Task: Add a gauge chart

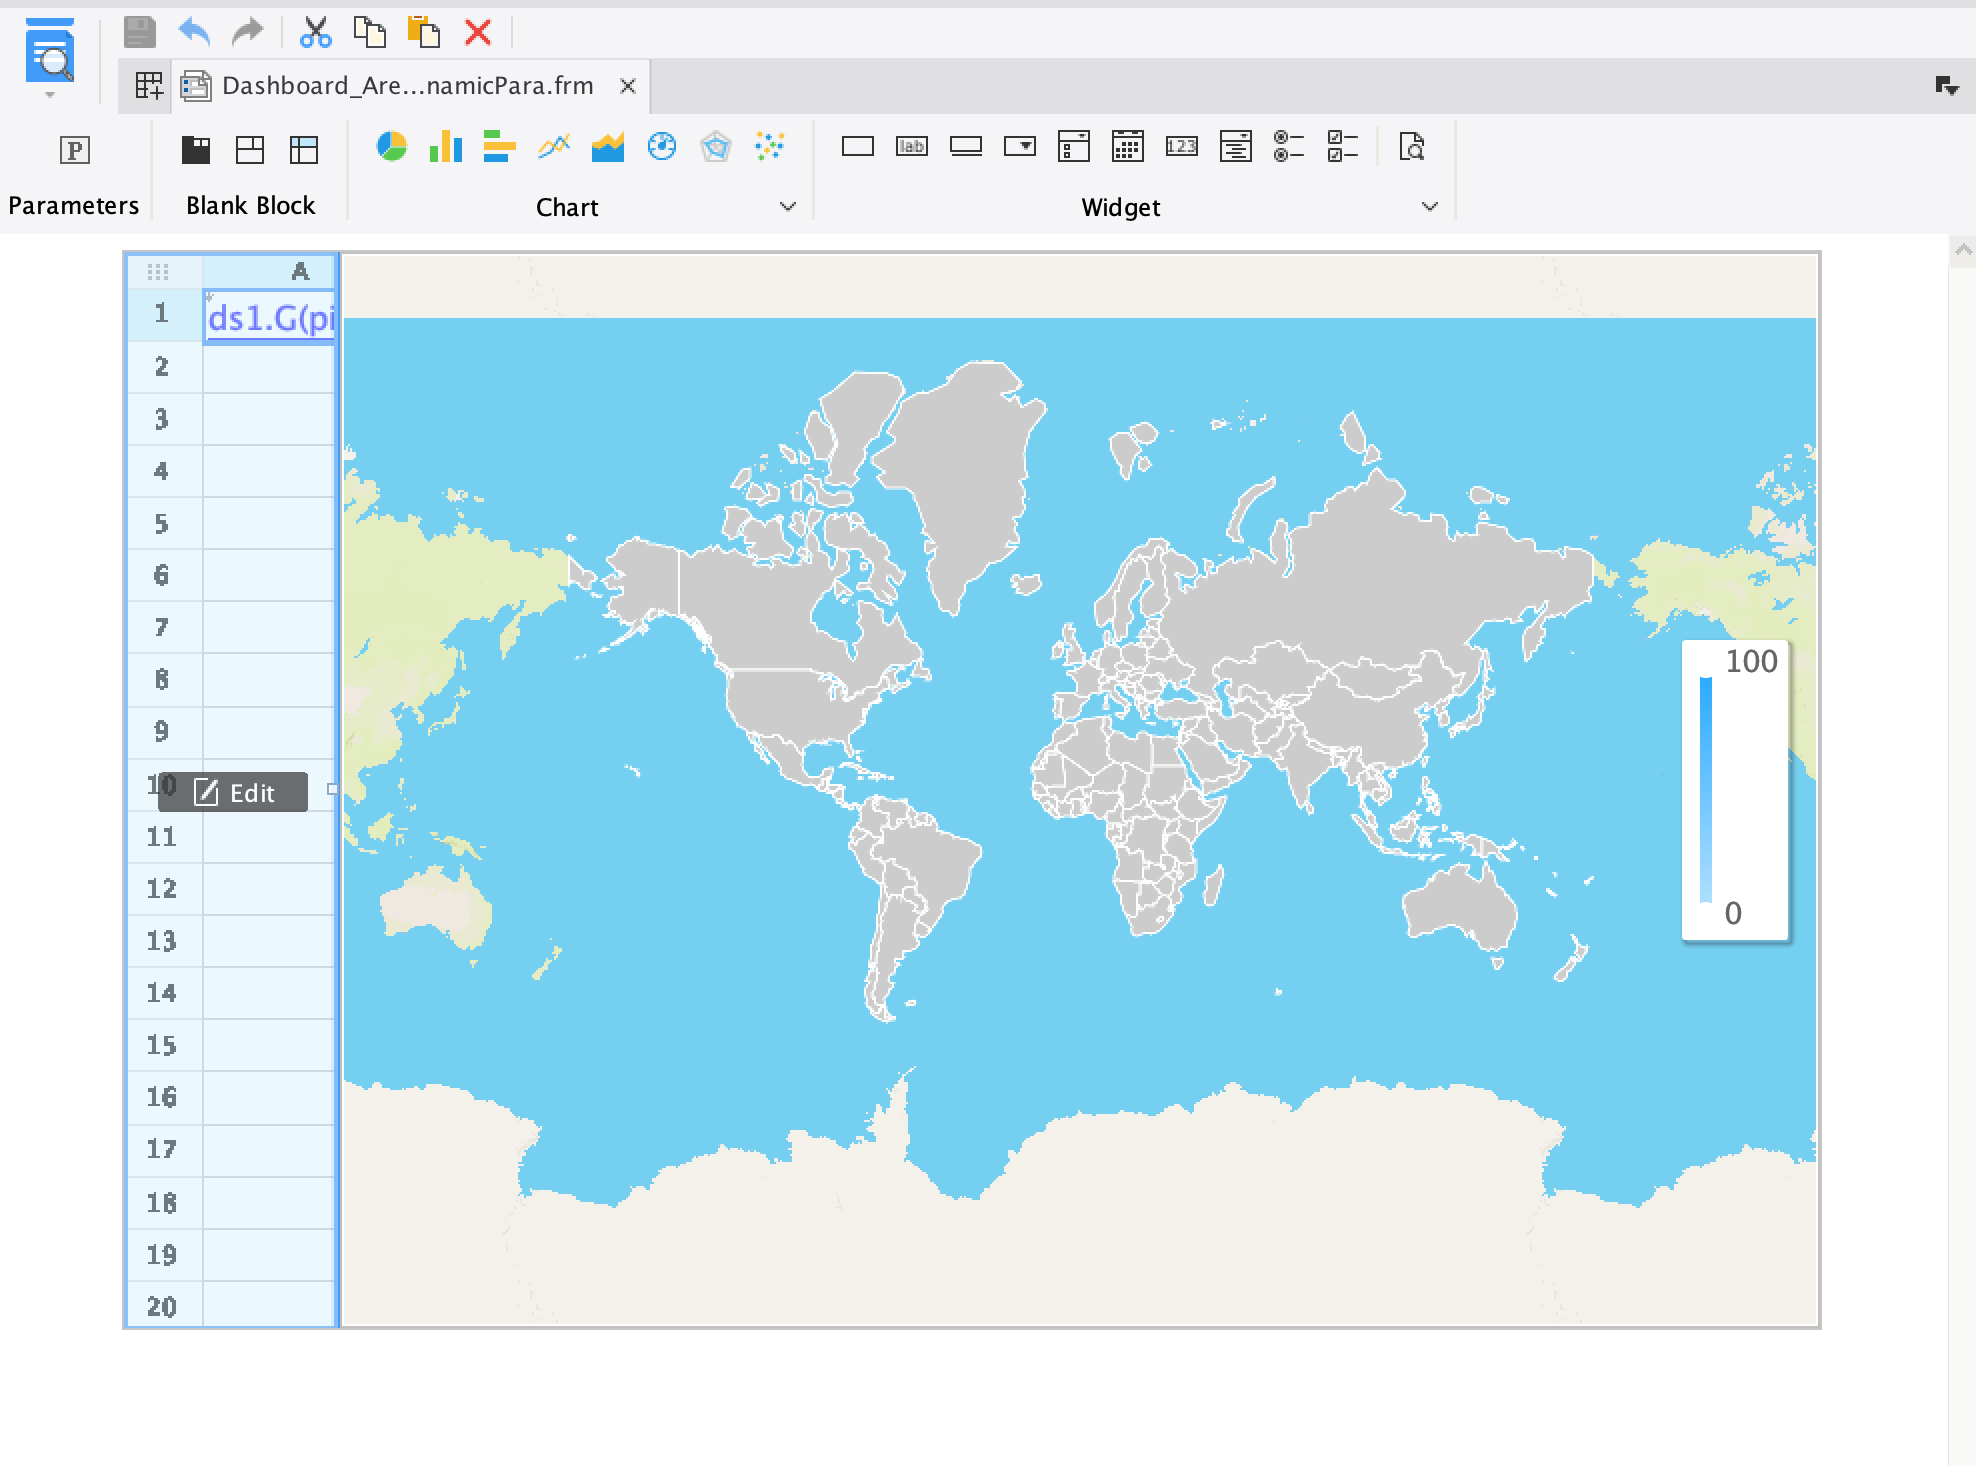Action: [x=662, y=147]
